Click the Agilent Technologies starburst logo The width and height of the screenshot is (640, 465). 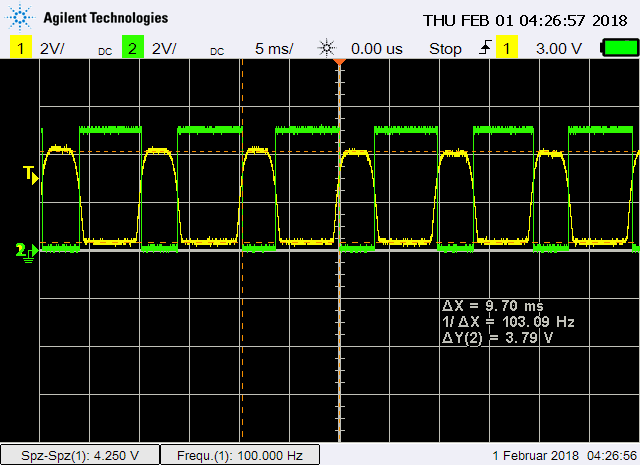19,17
